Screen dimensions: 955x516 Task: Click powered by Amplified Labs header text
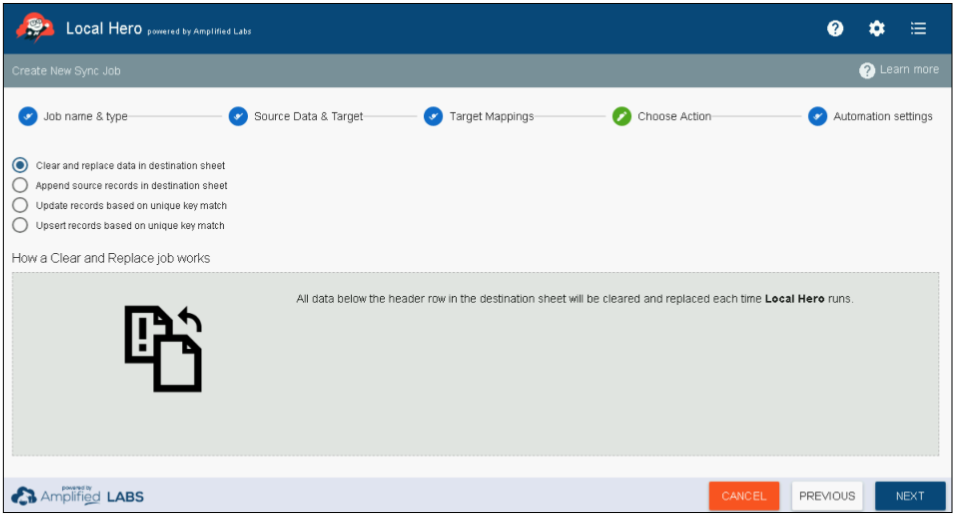199,32
